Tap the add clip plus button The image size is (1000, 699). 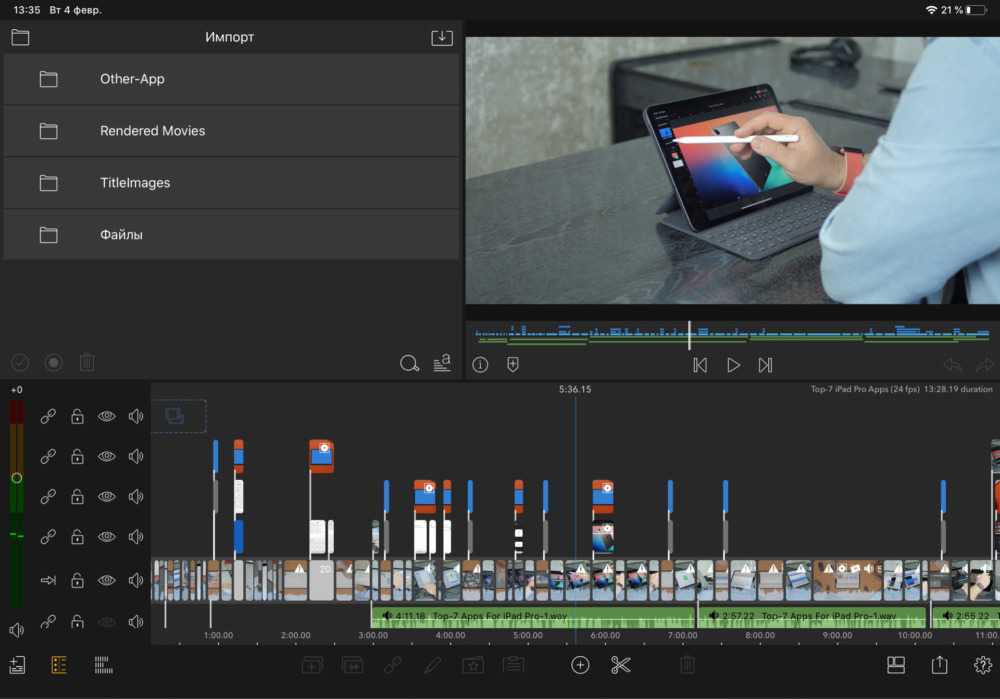coord(580,665)
